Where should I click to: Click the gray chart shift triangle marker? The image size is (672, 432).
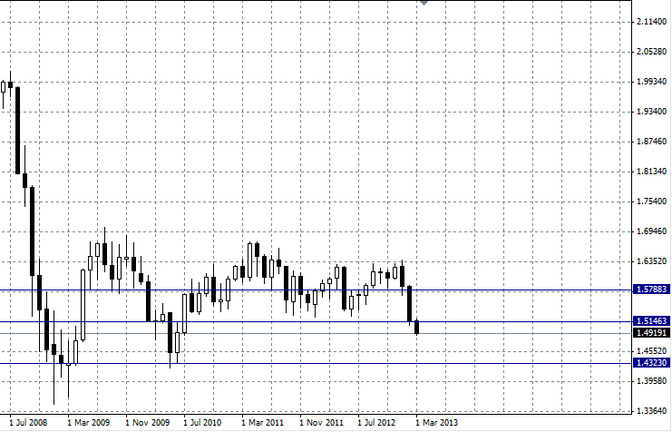tap(425, 4)
